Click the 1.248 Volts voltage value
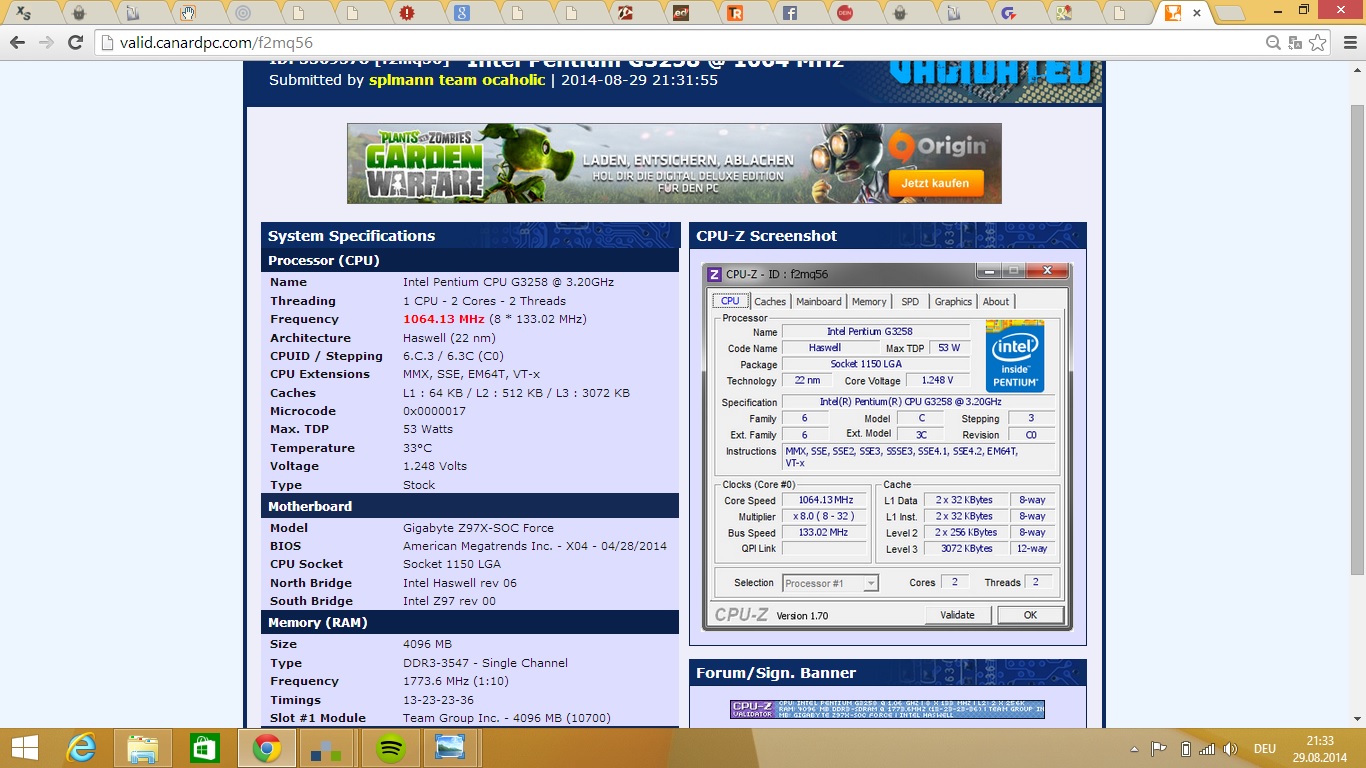This screenshot has width=1366, height=768. click(435, 466)
